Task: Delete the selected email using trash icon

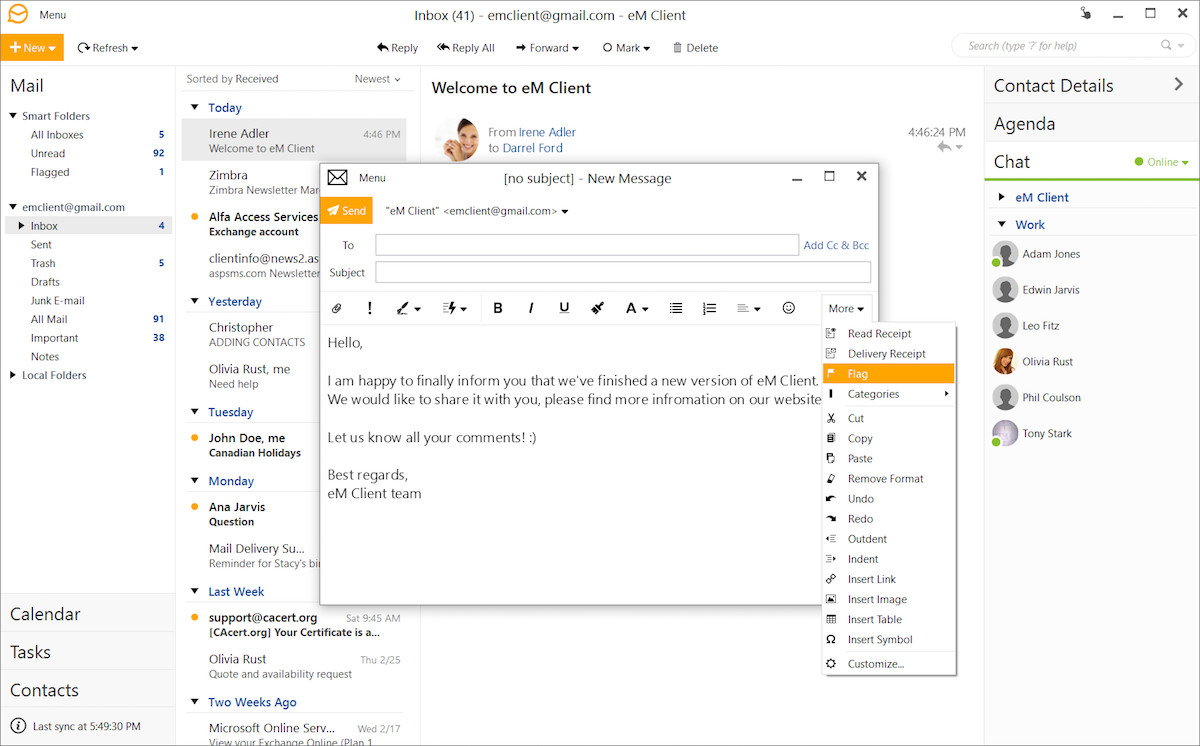Action: (x=694, y=47)
